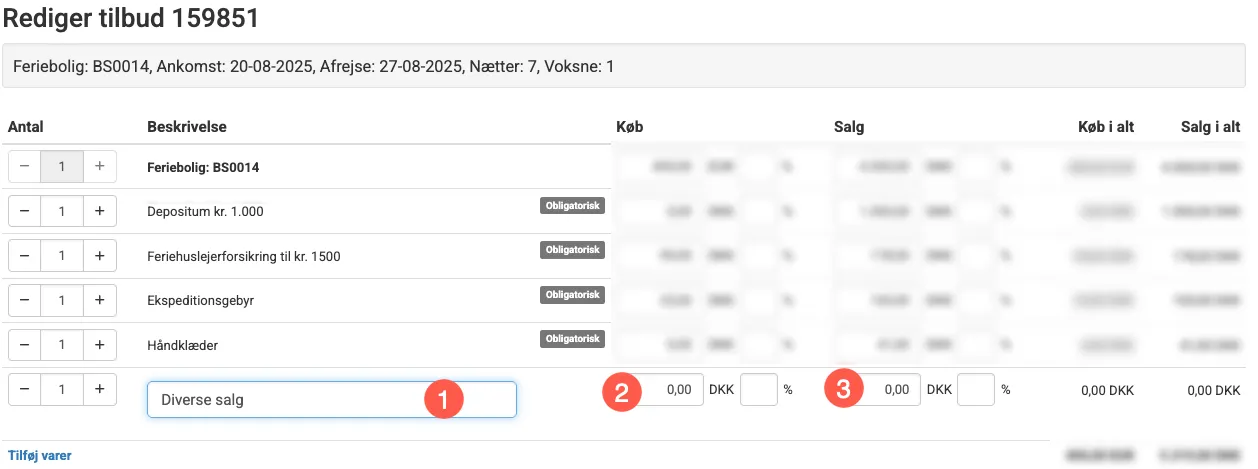Decrease quantity for Diverse salg row
This screenshot has width=1258, height=469.
point(25,389)
